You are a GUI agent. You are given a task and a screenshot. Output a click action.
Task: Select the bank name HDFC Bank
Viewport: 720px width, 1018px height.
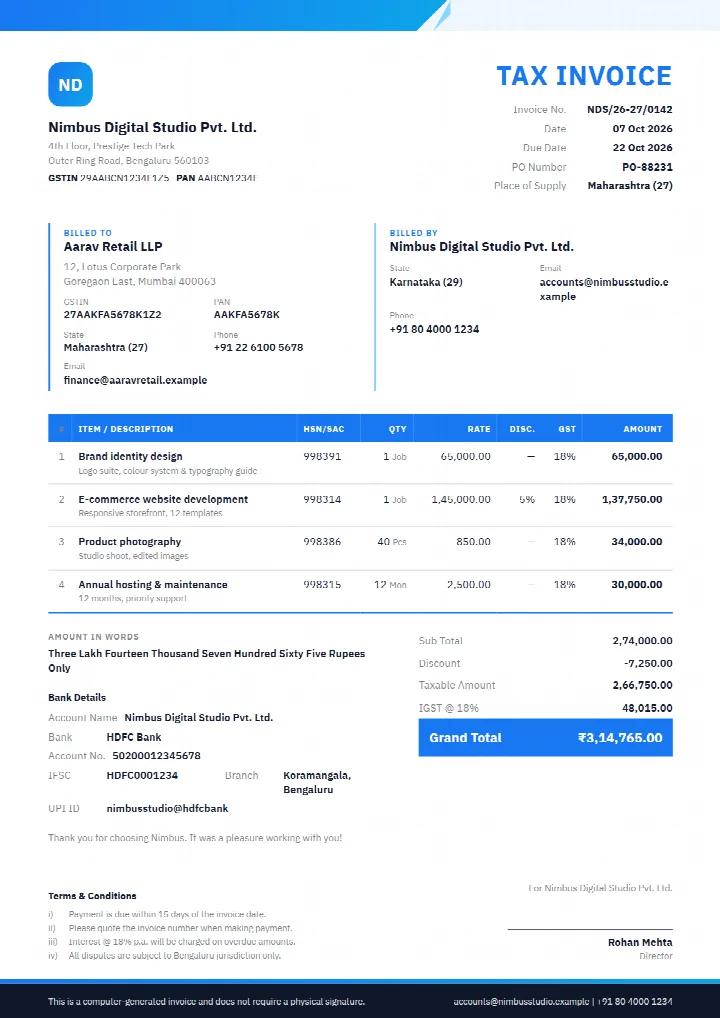click(x=134, y=737)
